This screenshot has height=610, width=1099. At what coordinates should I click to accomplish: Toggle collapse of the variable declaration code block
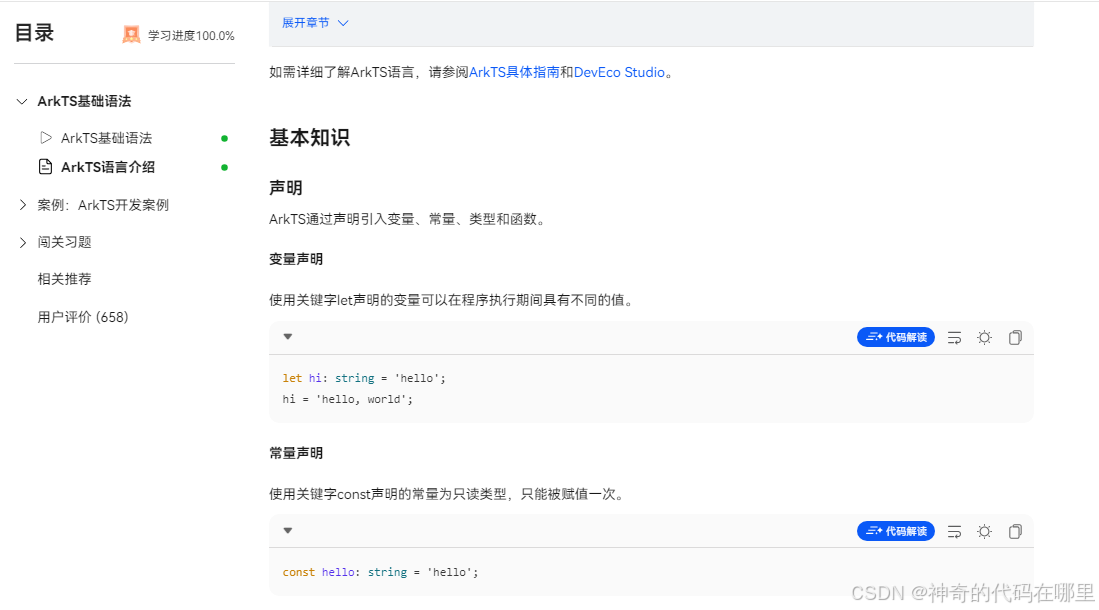tap(288, 337)
